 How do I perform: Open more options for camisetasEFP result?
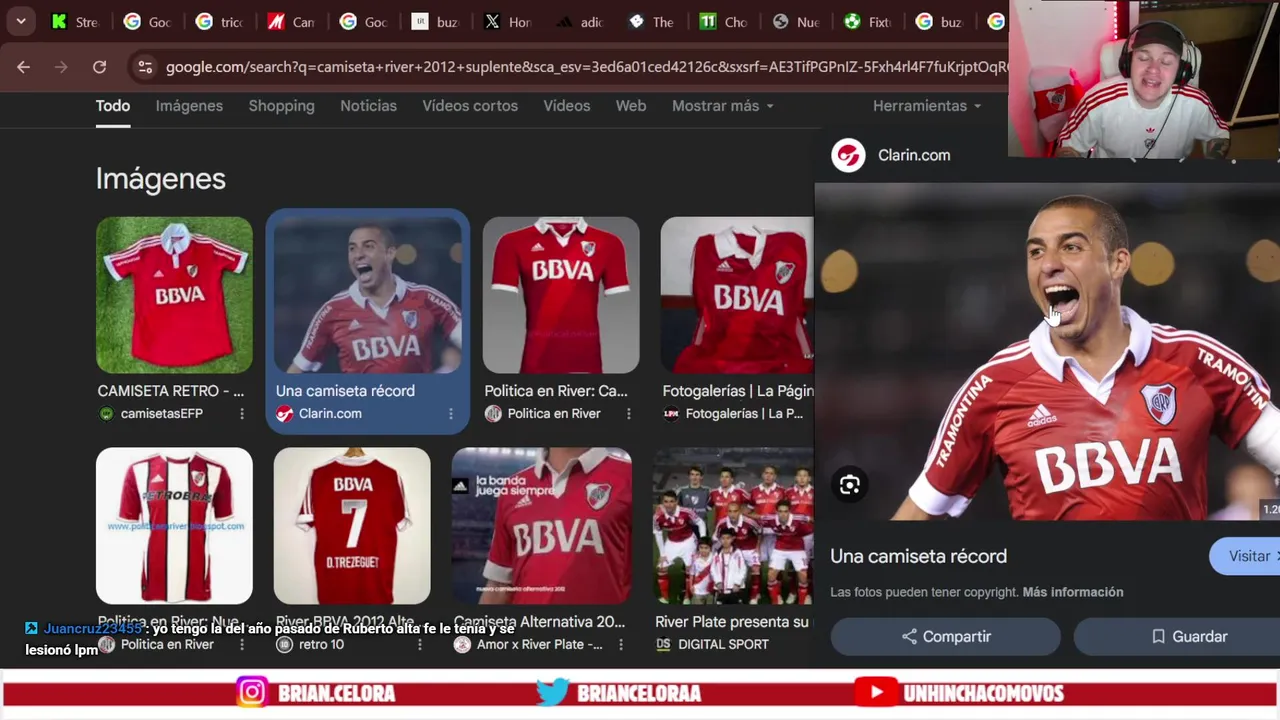[x=241, y=414]
